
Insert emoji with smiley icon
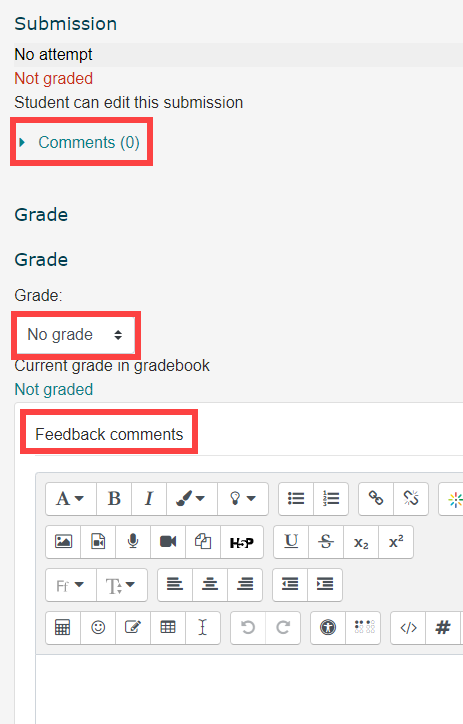point(98,627)
